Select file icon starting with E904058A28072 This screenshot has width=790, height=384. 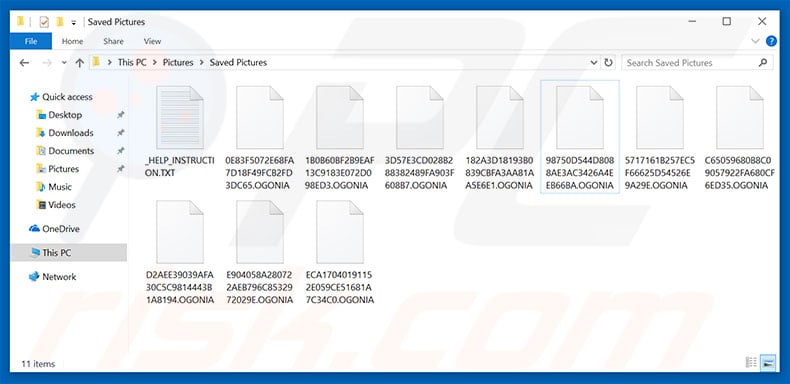click(x=260, y=232)
